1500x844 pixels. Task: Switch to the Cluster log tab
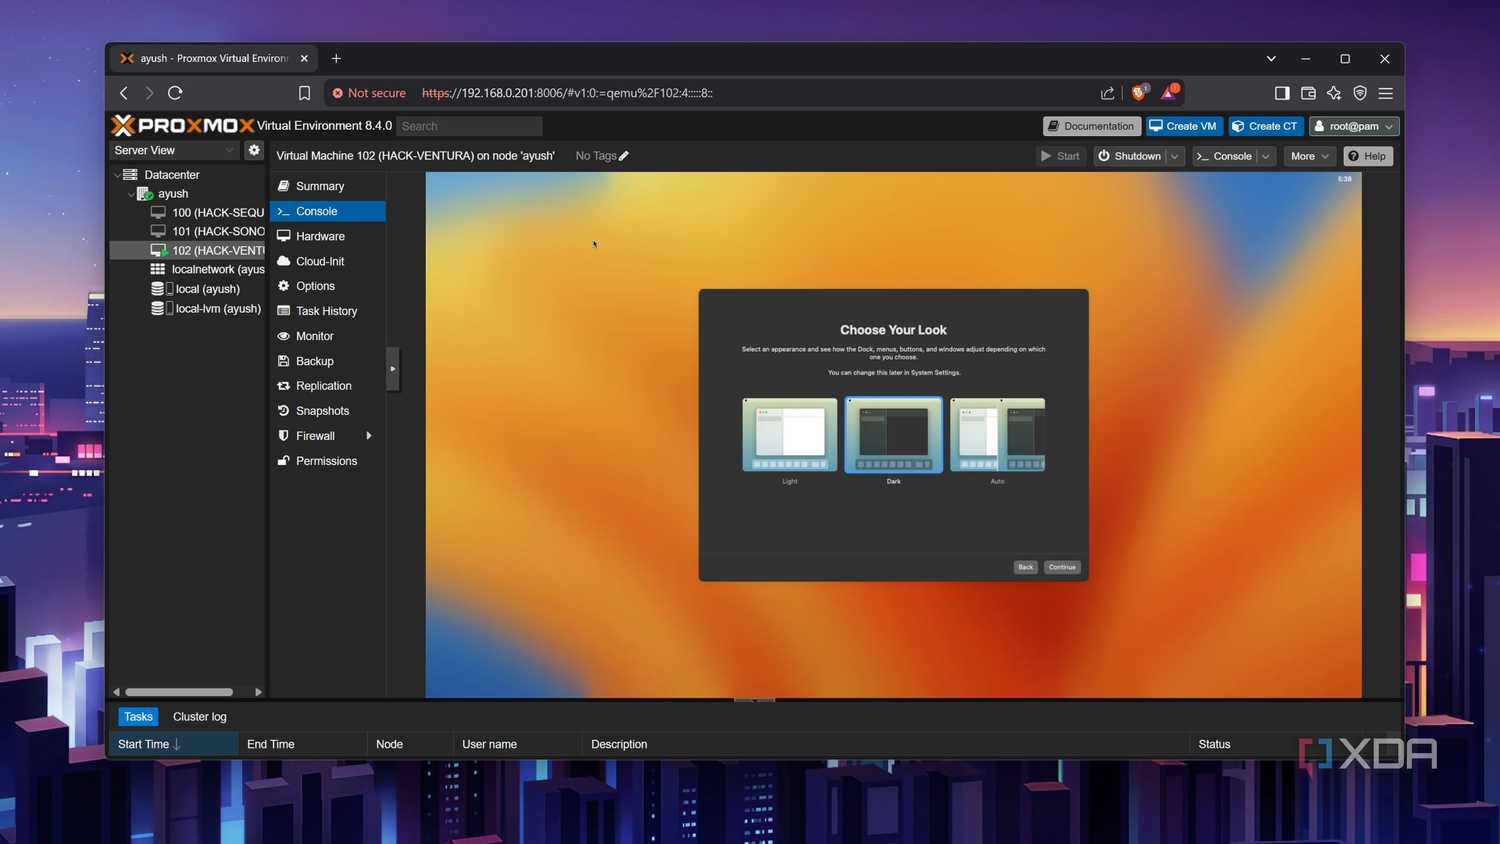pos(200,717)
